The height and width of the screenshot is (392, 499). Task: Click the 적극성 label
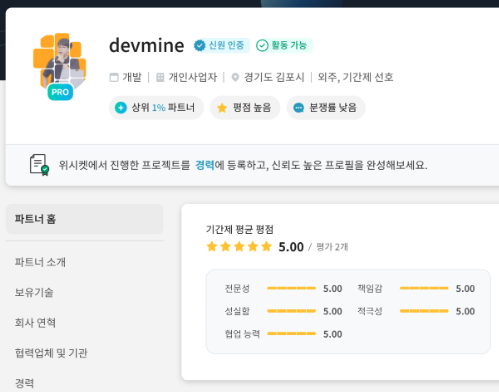click(370, 311)
